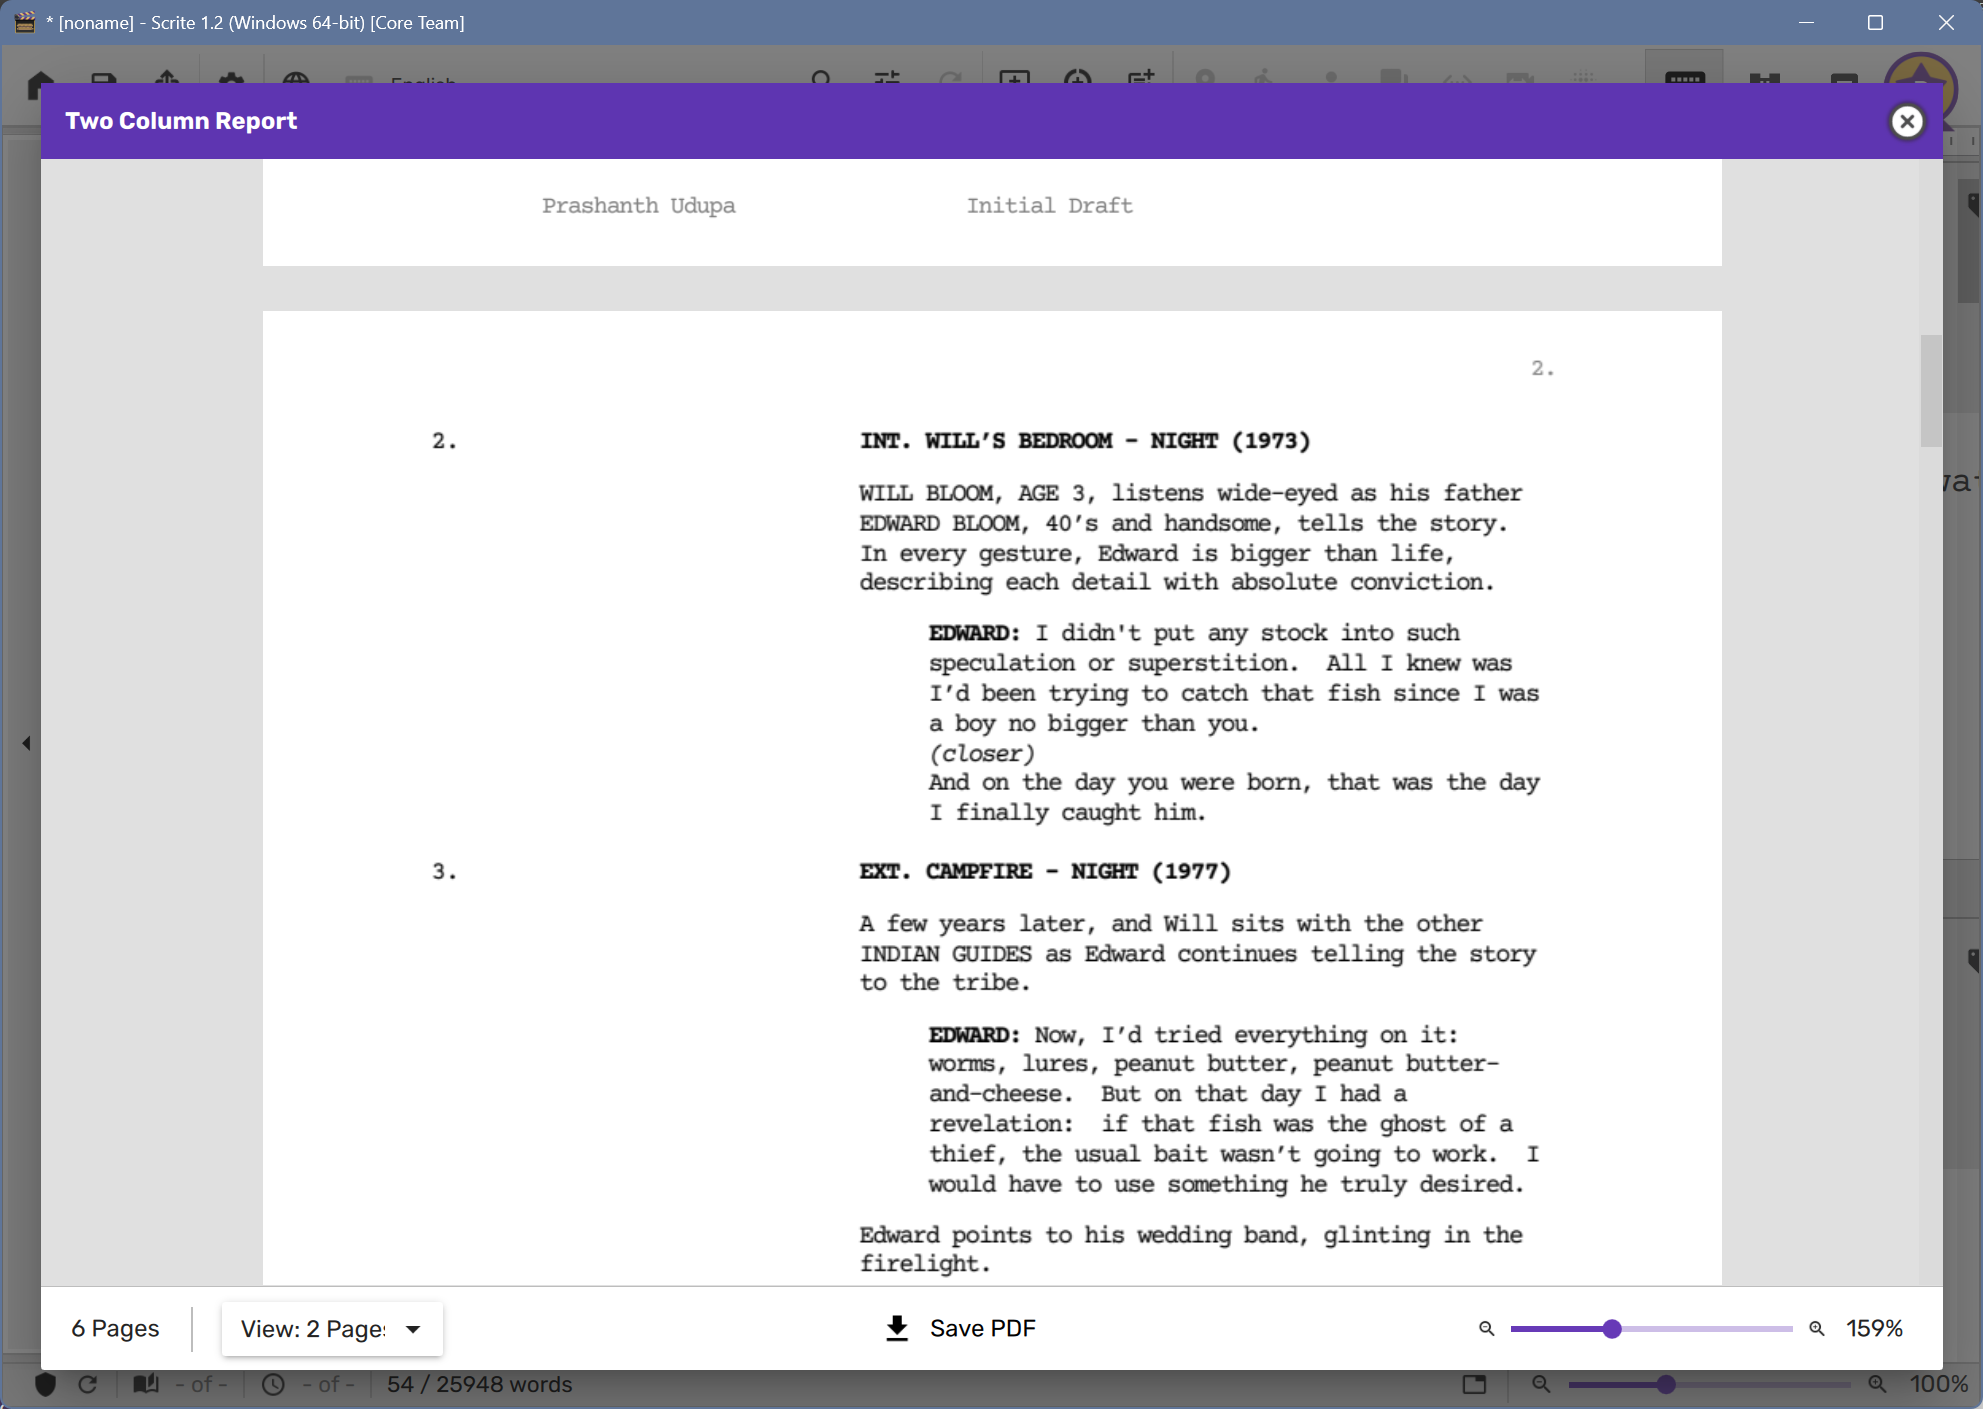Click the zoom in magnifier in report preview
The width and height of the screenshot is (1983, 1409).
point(1816,1329)
